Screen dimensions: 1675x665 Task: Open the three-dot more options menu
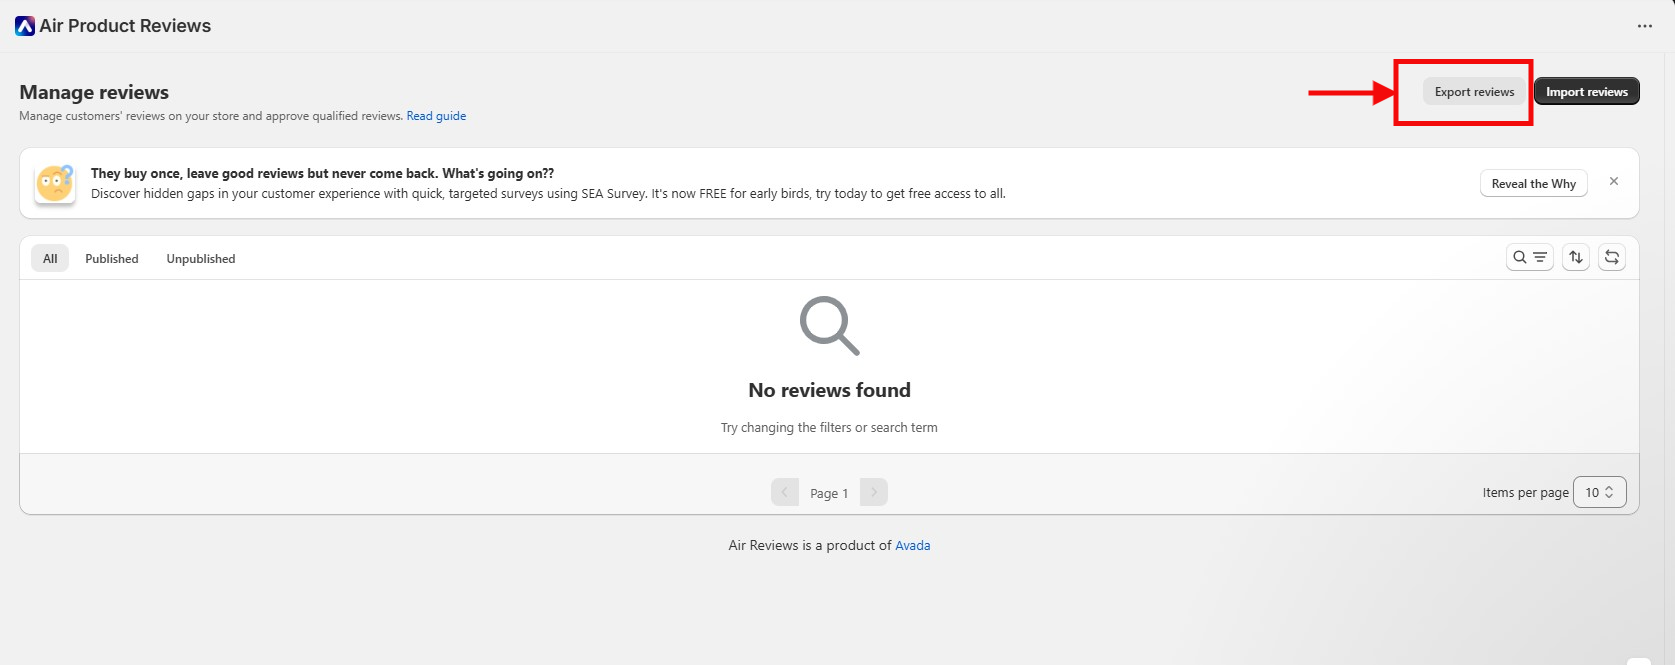click(x=1645, y=26)
